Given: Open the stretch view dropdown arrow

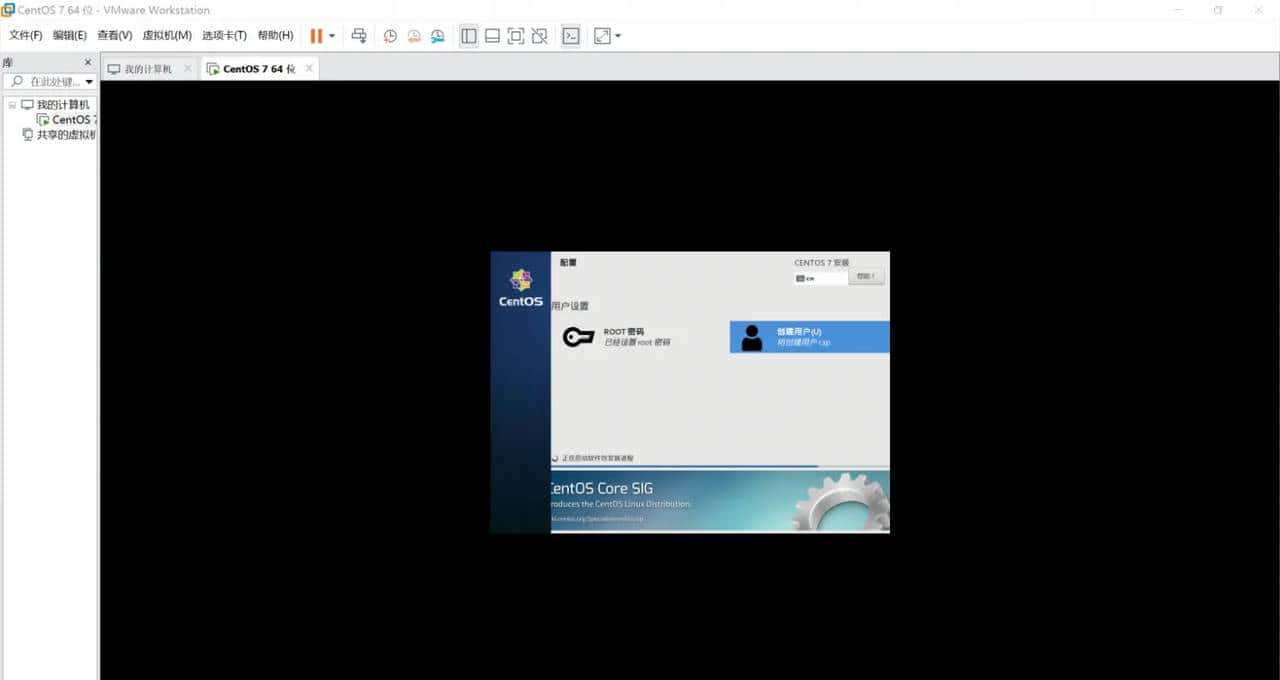Looking at the screenshot, I should pyautogui.click(x=618, y=36).
